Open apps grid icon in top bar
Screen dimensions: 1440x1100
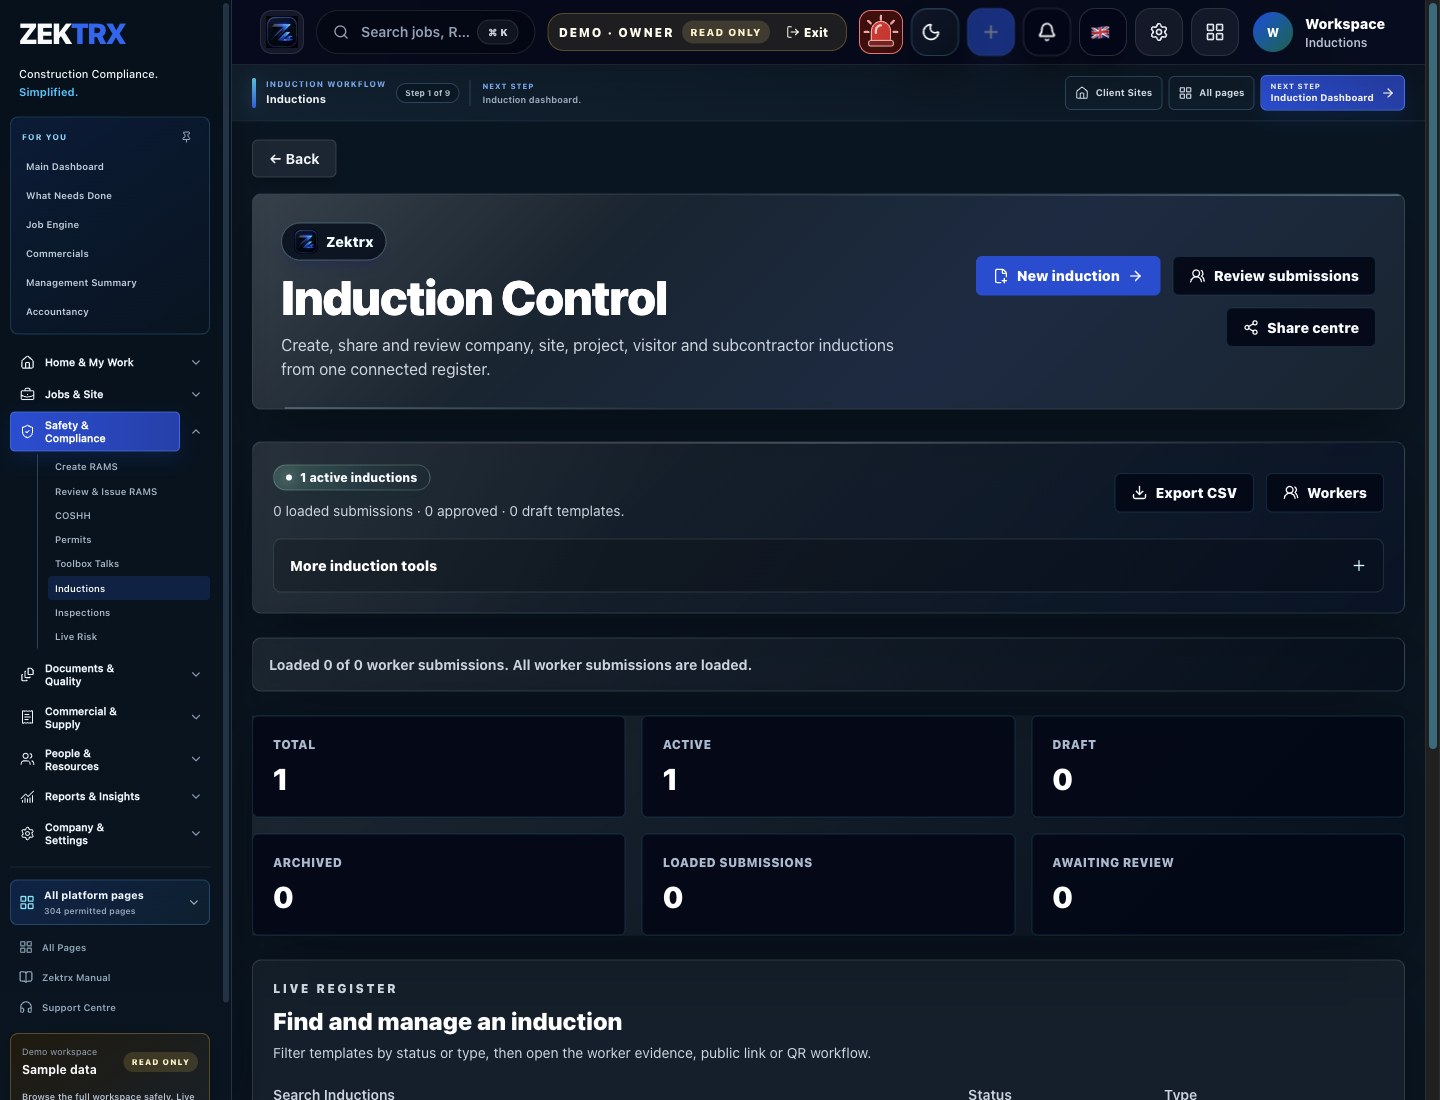(1215, 32)
